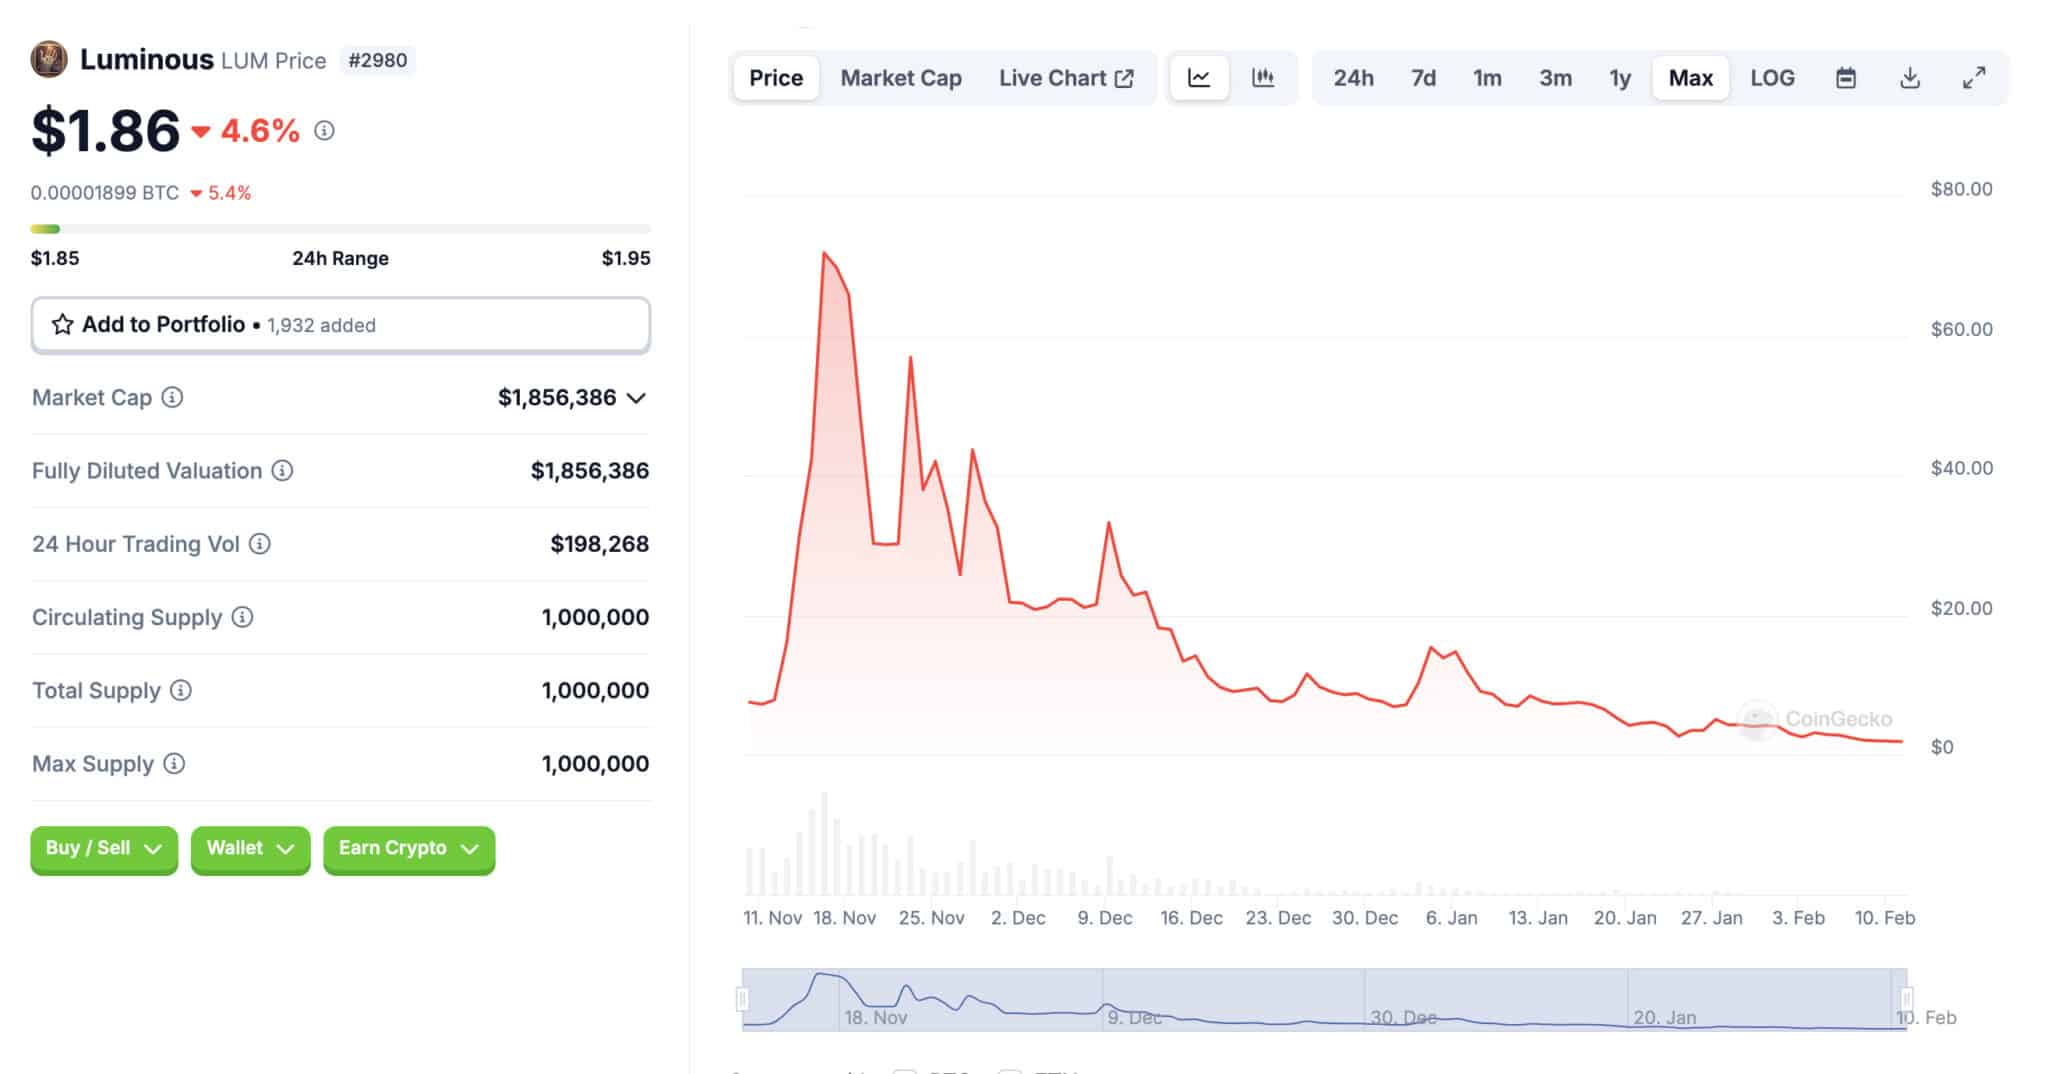Show Market Cap info tooltip icon
Image resolution: width=2048 pixels, height=1074 pixels.
(x=172, y=397)
